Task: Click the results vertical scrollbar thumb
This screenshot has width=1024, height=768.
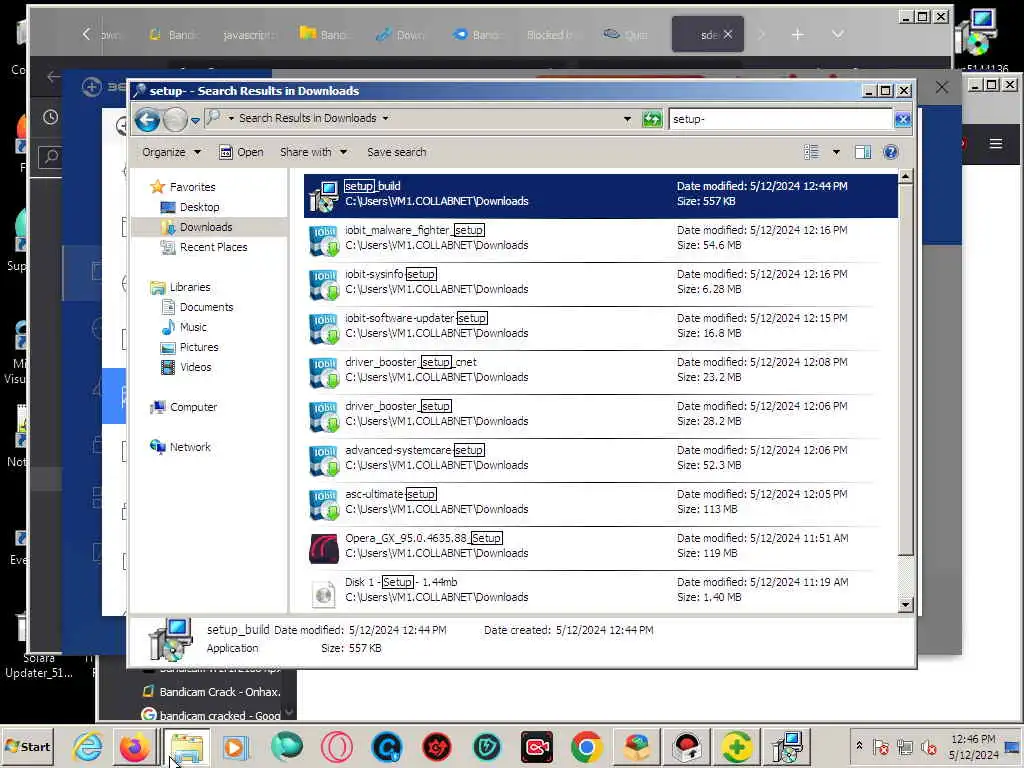Action: click(x=905, y=370)
